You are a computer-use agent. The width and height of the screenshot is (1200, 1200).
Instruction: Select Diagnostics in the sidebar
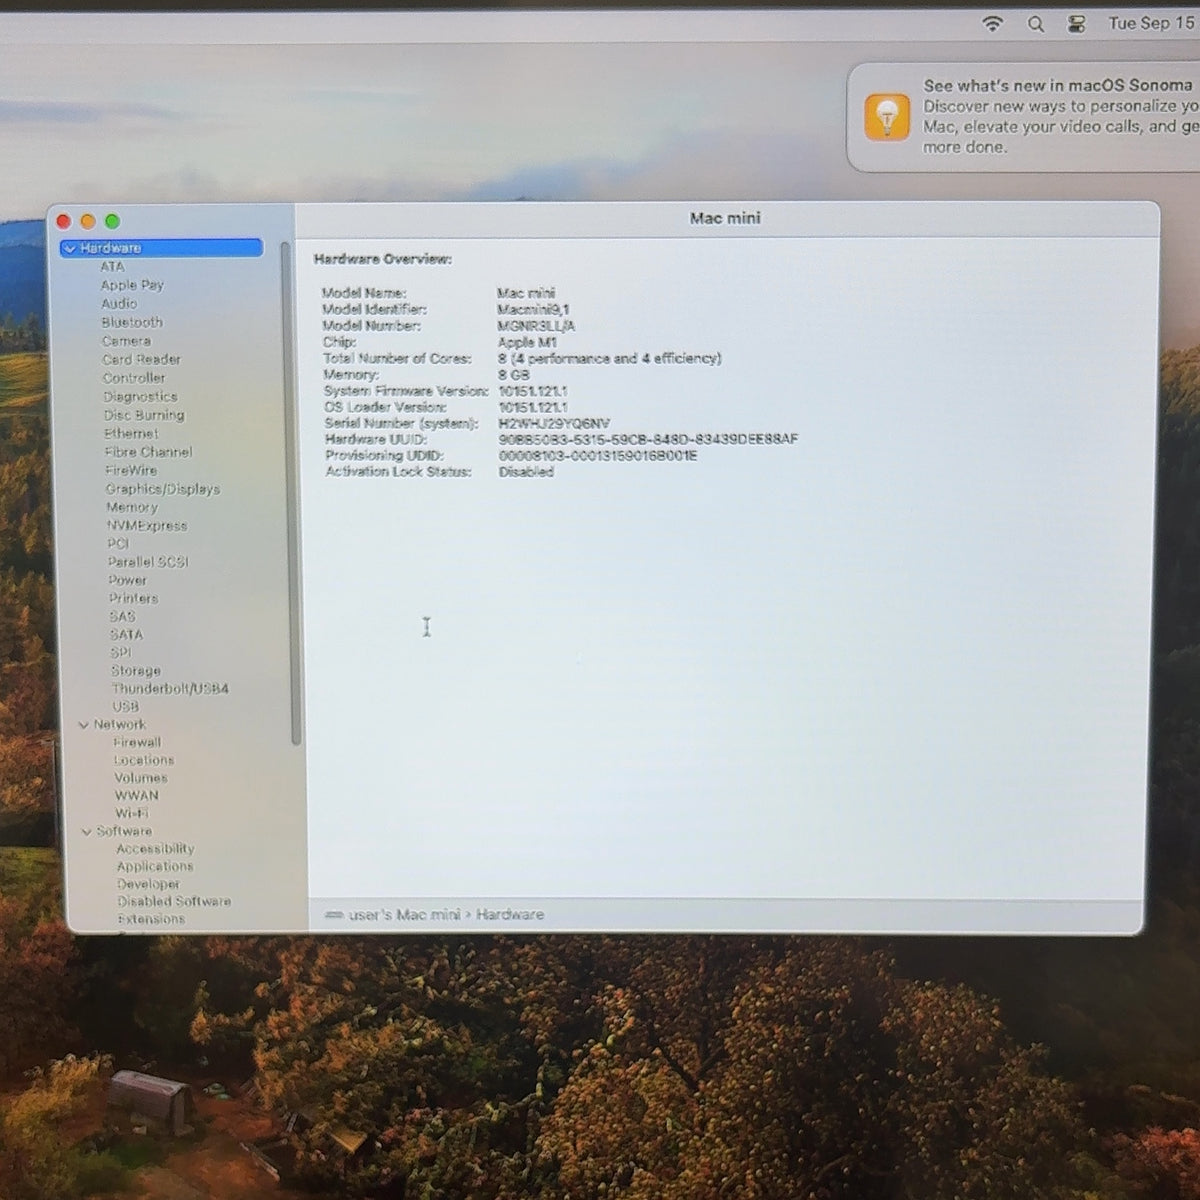(x=140, y=397)
